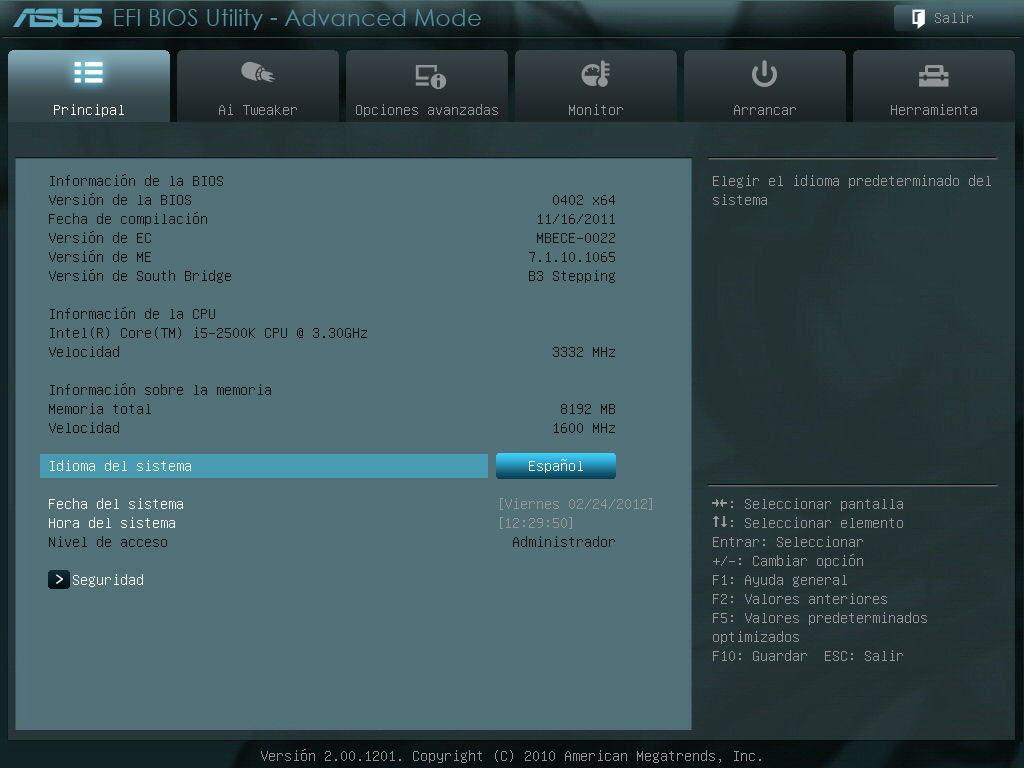Image resolution: width=1024 pixels, height=768 pixels.
Task: Click the Fecha de compilación label
Action: point(128,219)
